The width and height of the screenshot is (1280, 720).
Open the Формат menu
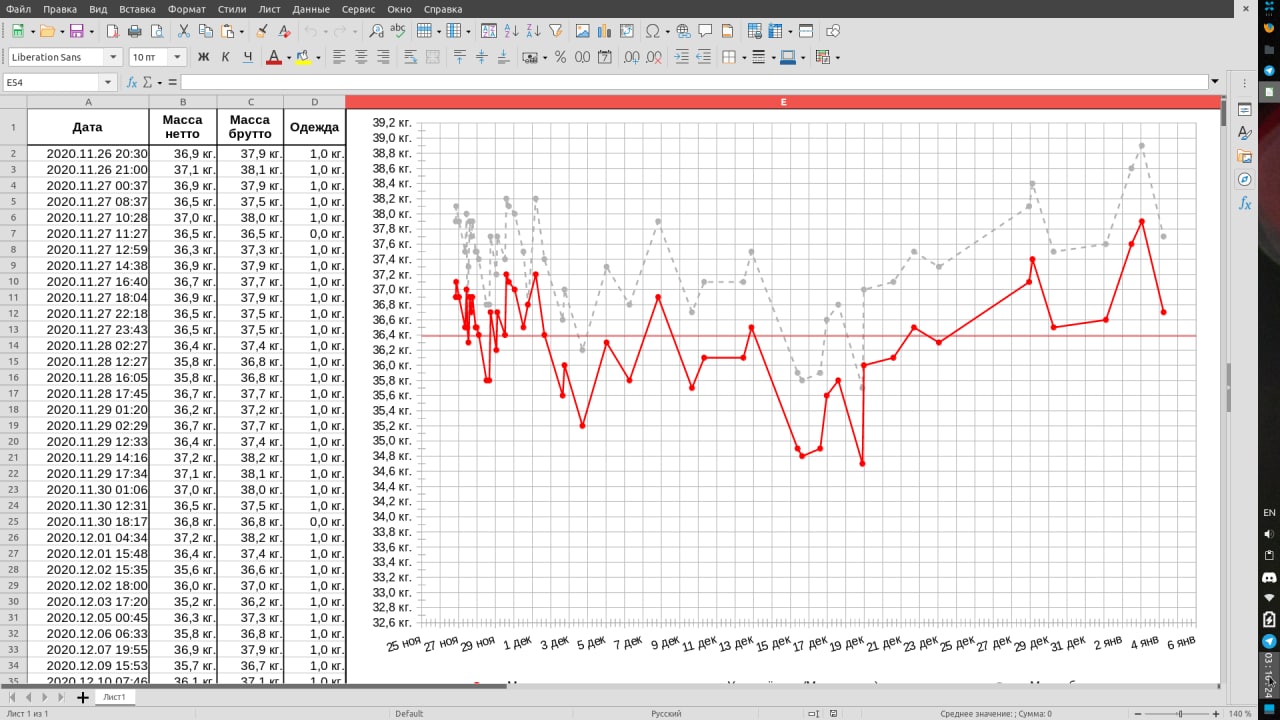187,9
